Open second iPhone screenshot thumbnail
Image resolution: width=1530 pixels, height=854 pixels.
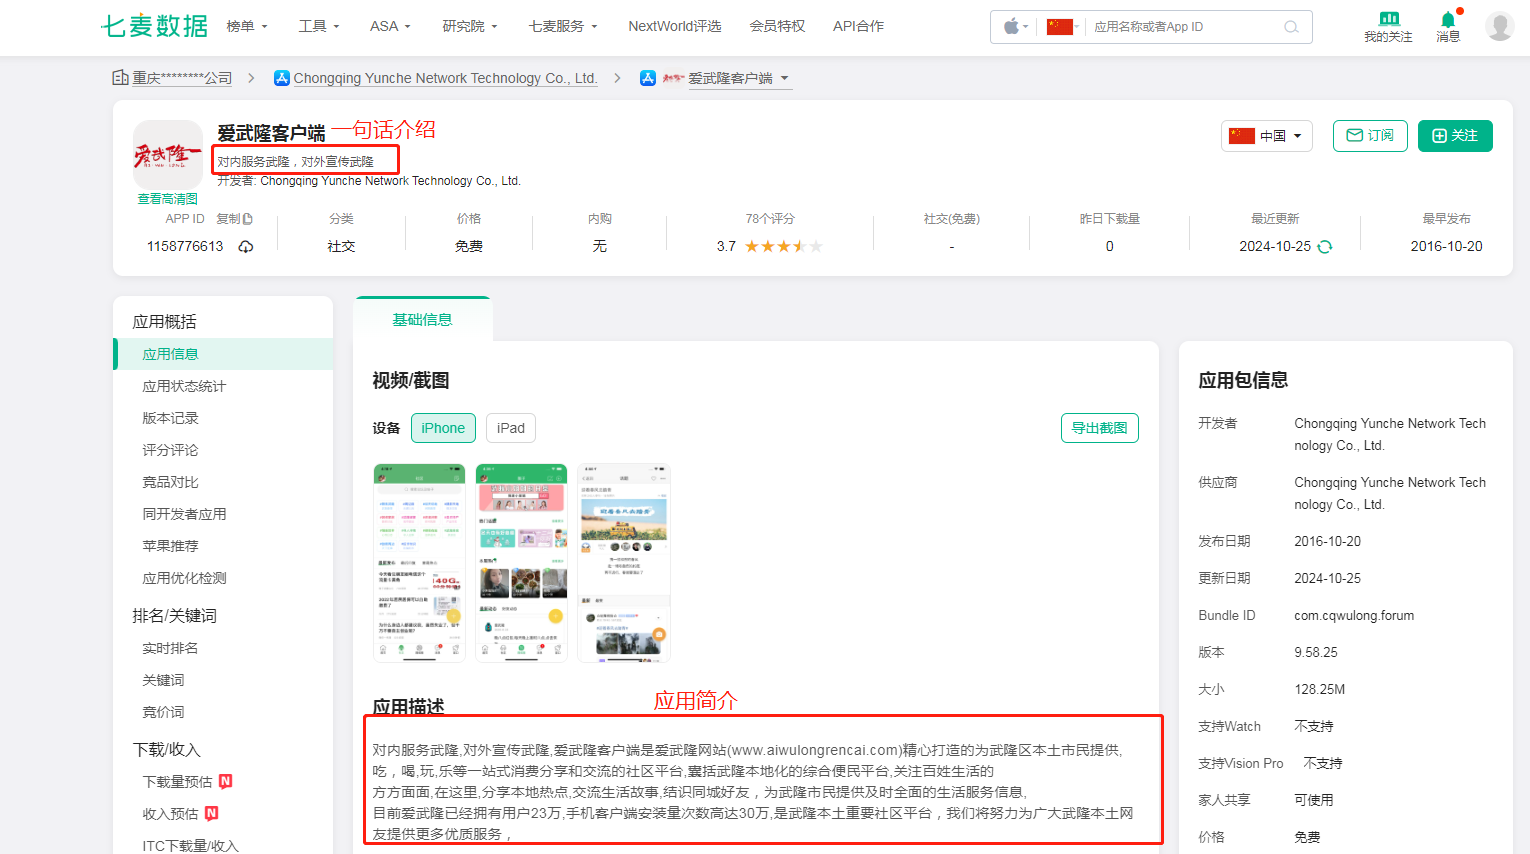click(521, 563)
